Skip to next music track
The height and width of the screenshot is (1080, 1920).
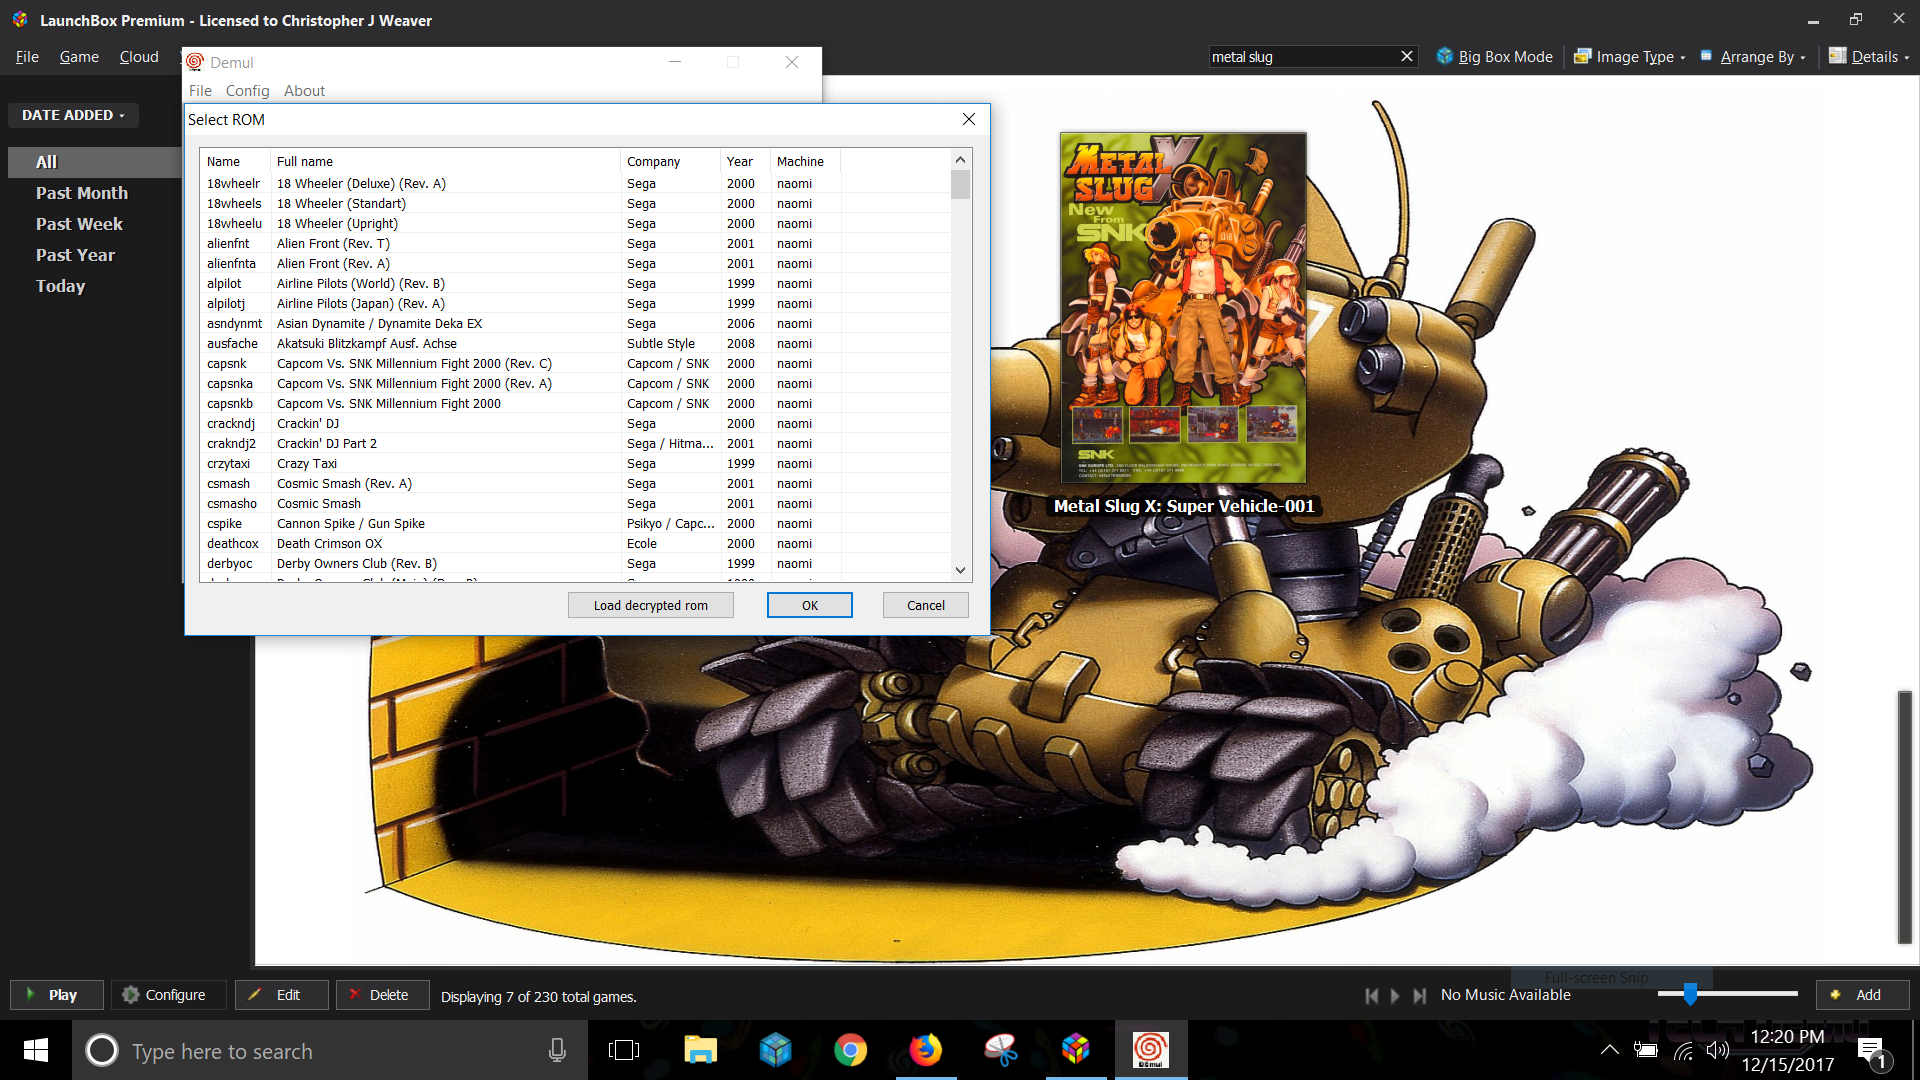tap(1419, 996)
